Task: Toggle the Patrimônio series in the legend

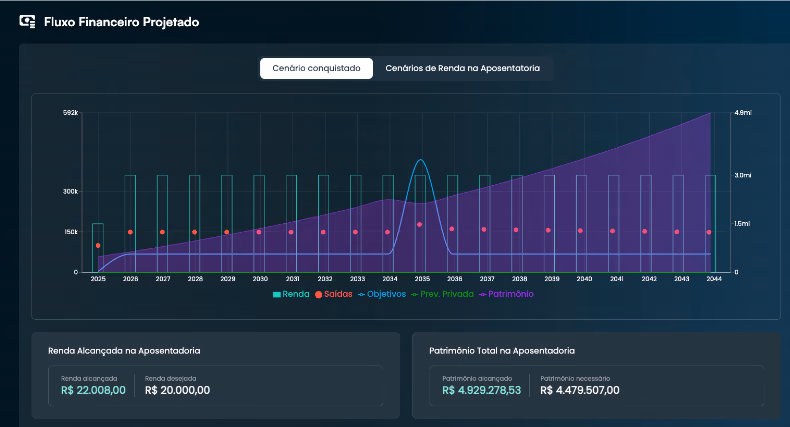Action: coord(506,294)
